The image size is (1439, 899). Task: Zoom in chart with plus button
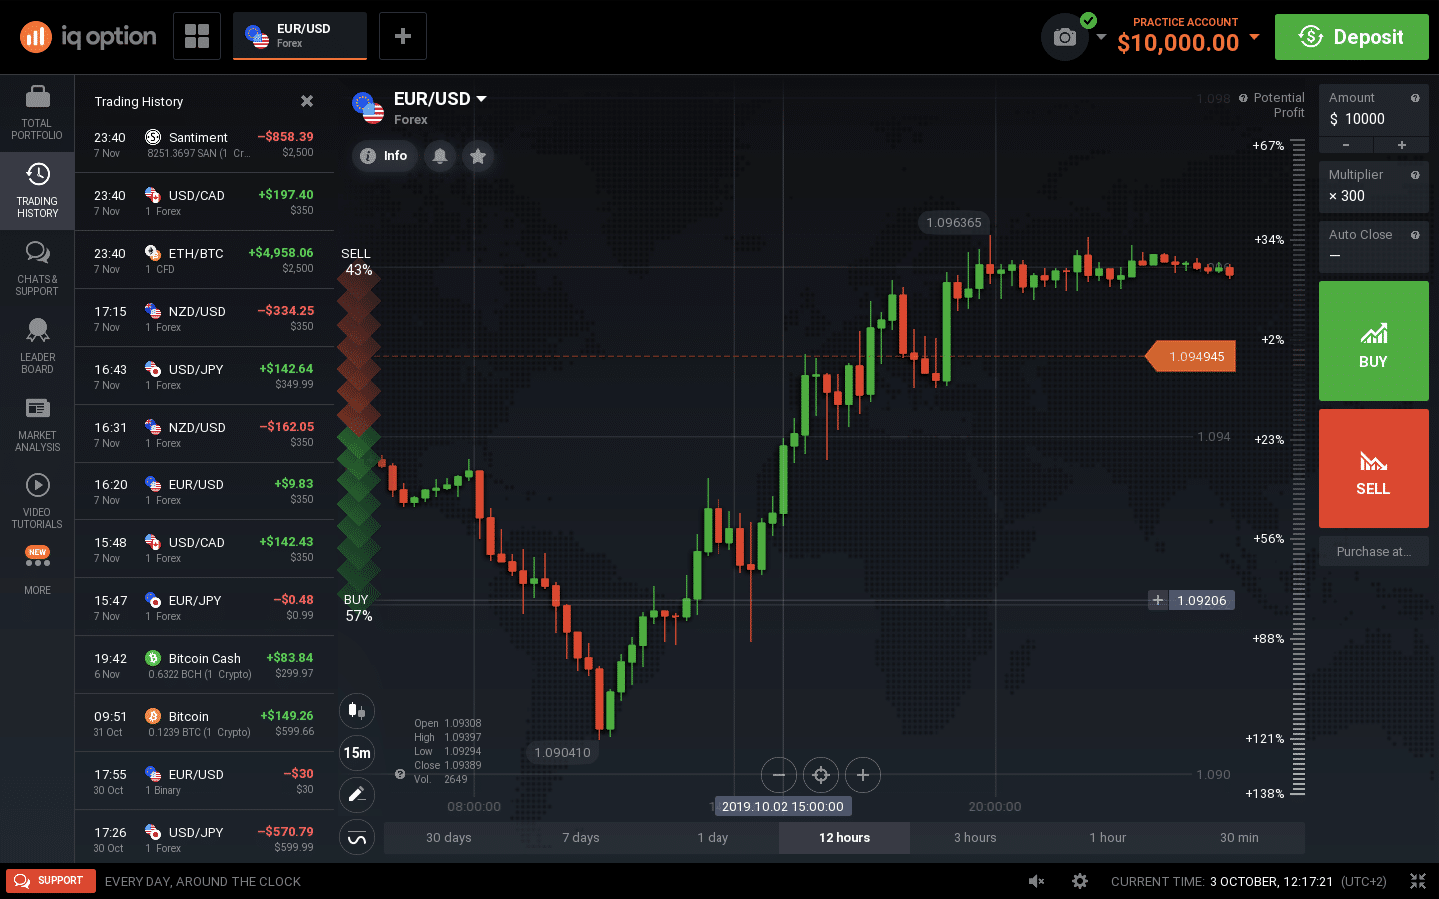[863, 775]
